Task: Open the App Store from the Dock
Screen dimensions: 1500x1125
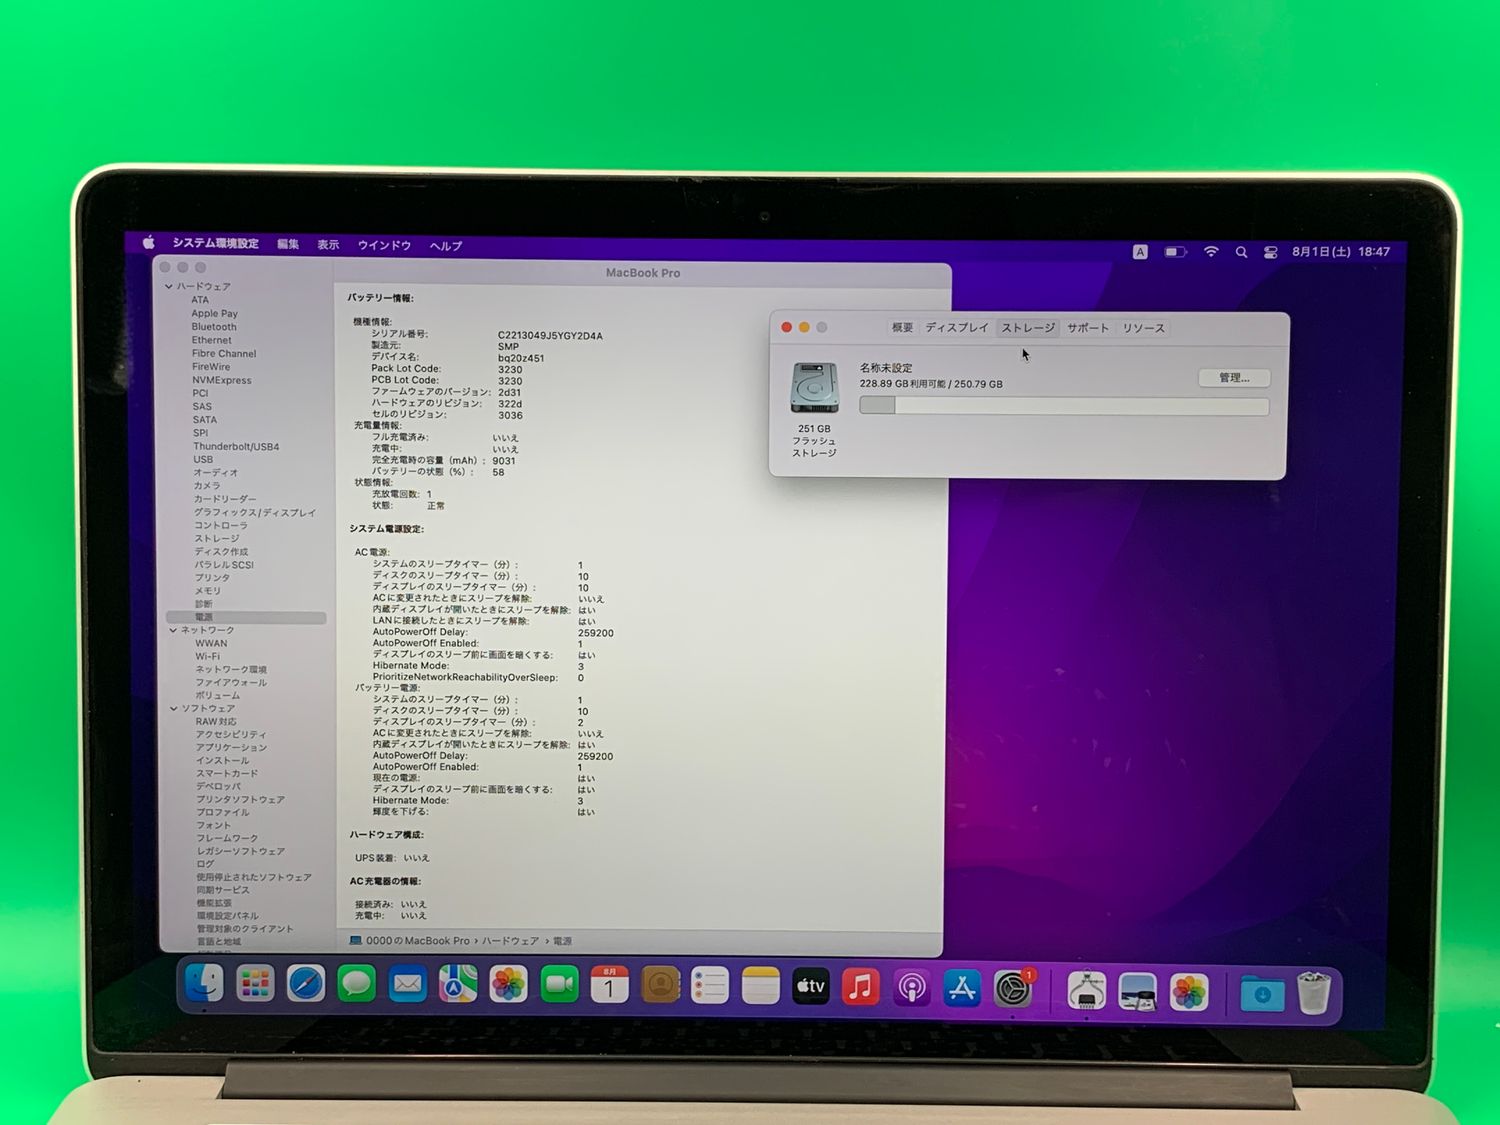Action: (962, 989)
